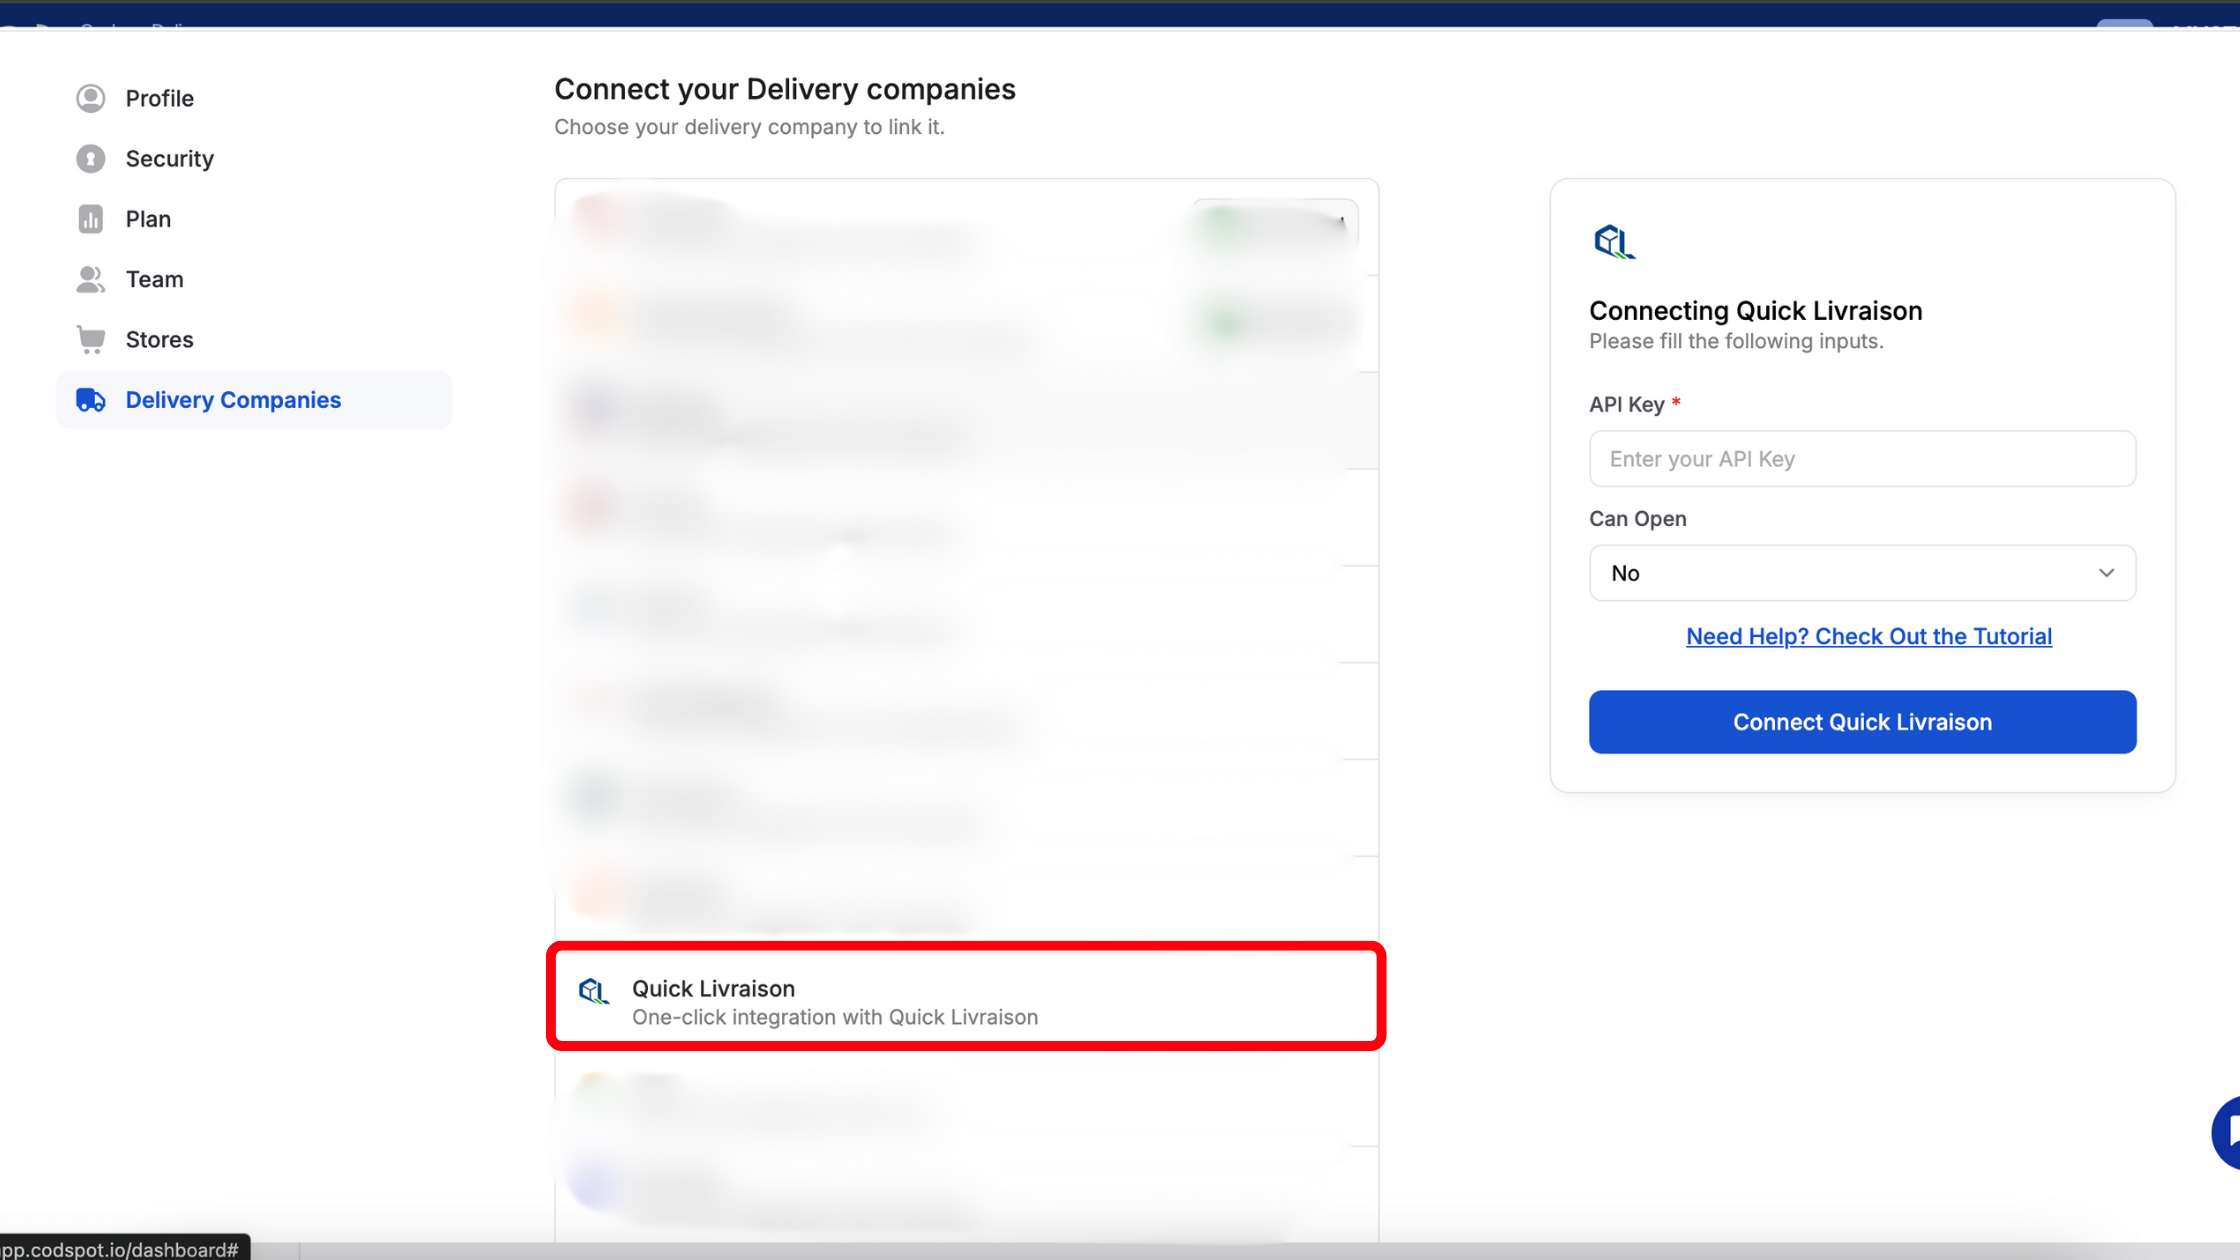
Task: Click the Team people icon
Action: coord(91,278)
